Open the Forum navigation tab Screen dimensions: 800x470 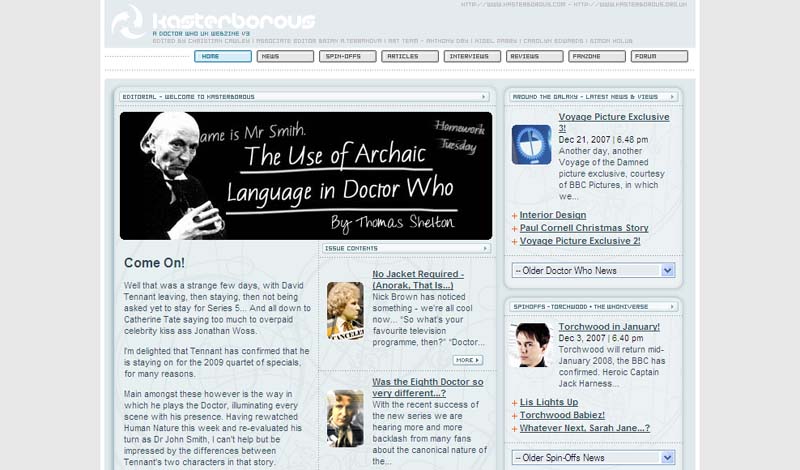pos(659,56)
